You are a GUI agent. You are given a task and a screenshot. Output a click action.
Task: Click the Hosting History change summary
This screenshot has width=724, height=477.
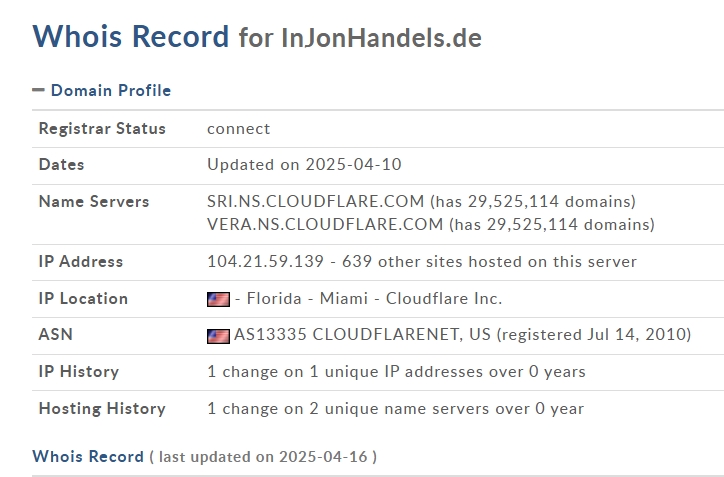coord(396,408)
